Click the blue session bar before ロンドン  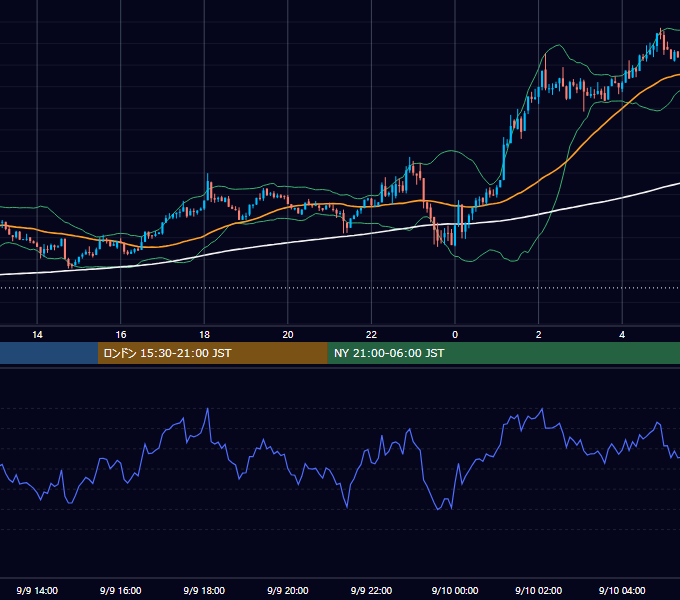[x=49, y=353]
